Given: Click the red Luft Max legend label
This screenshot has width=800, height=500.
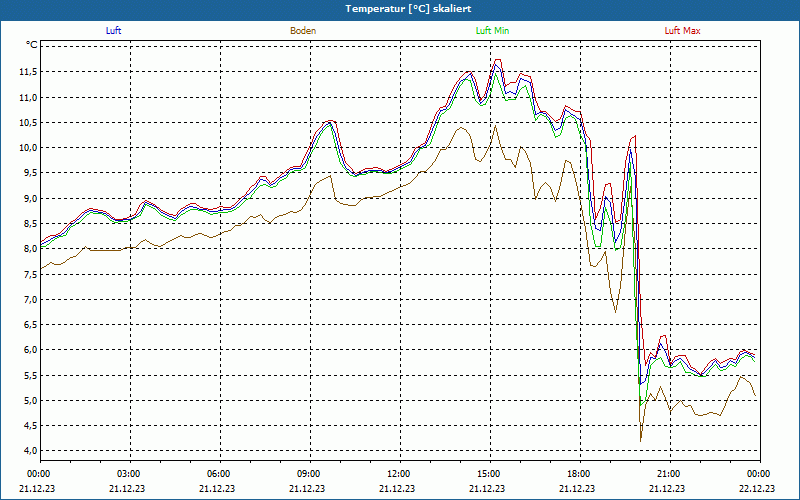Looking at the screenshot, I should pos(682,31).
